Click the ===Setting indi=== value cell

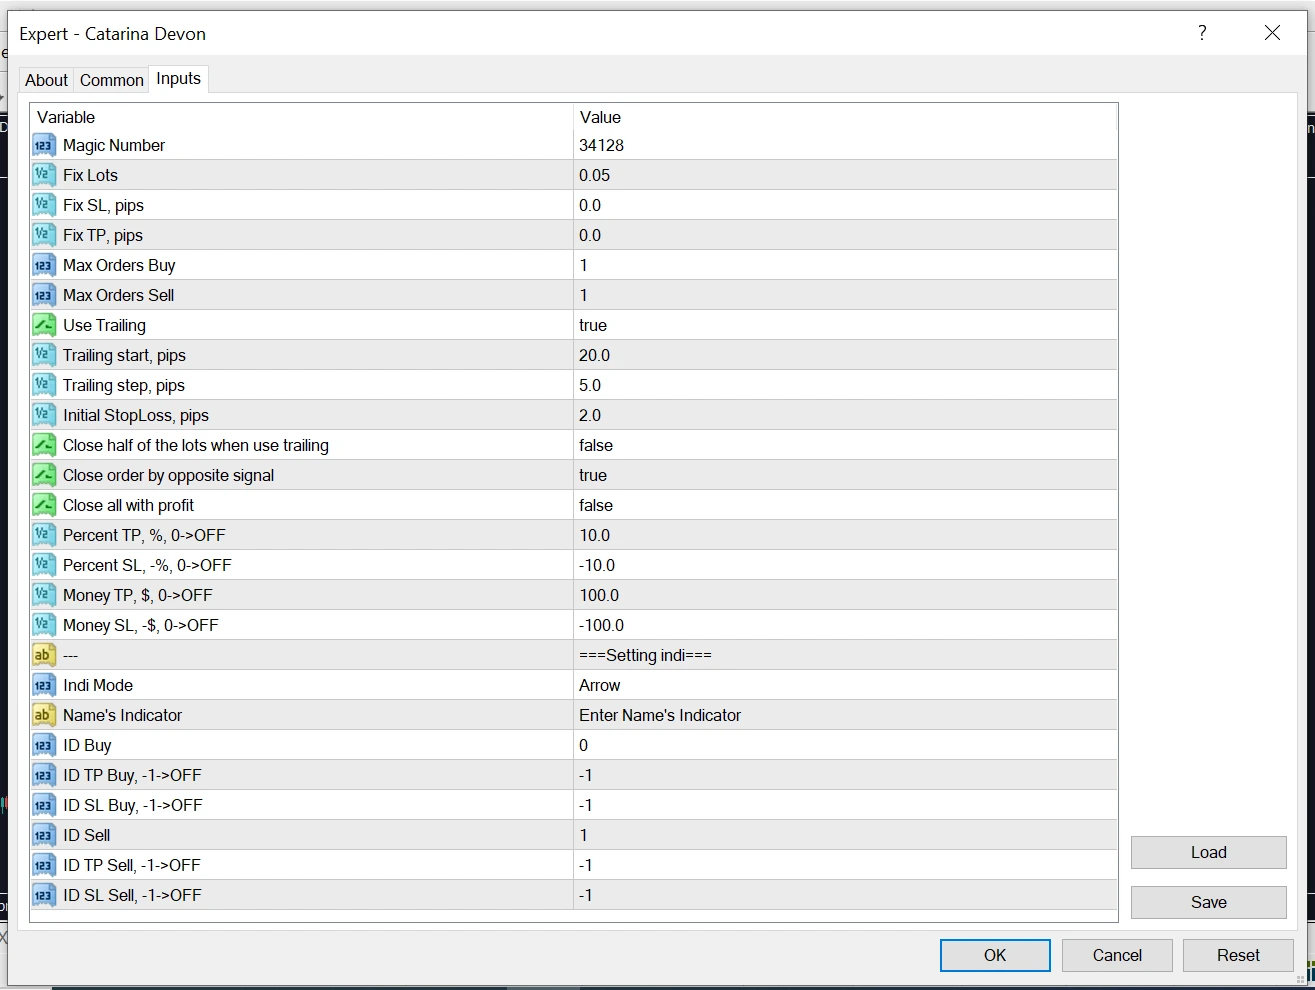click(845, 655)
